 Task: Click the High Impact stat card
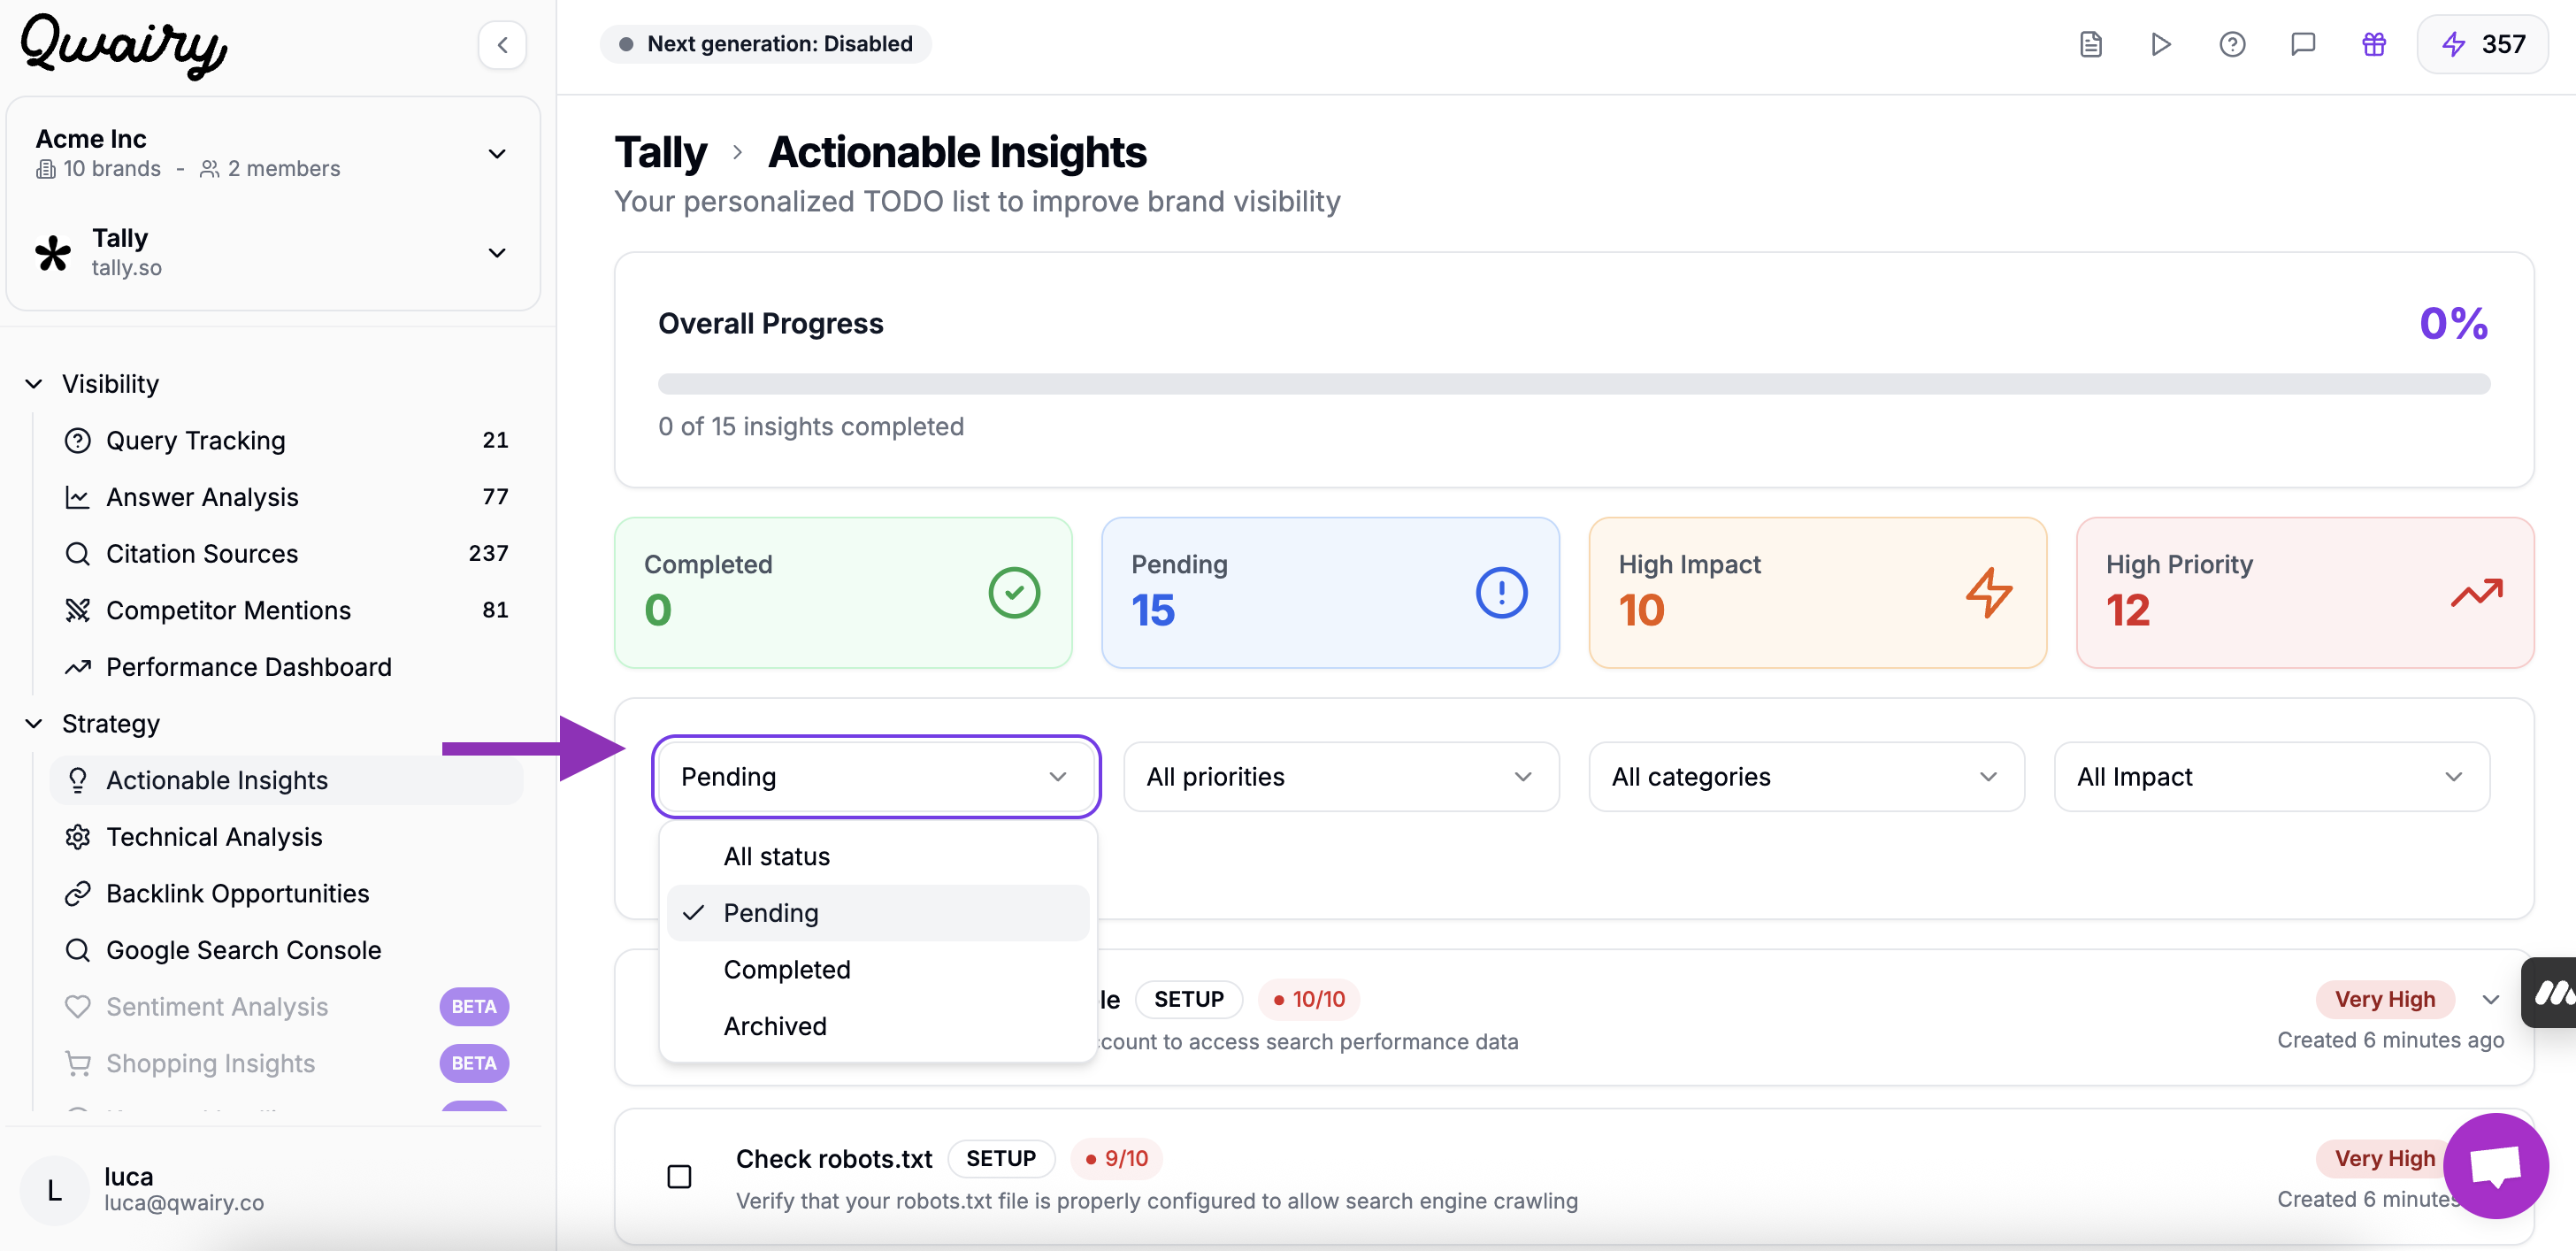point(1817,593)
